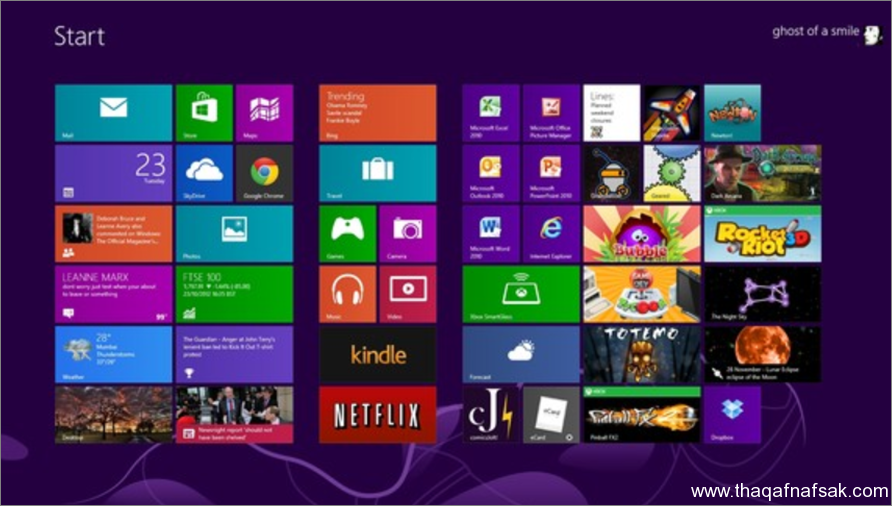Open the Games Xbox controller tile
The height and width of the screenshot is (506, 892).
point(347,233)
